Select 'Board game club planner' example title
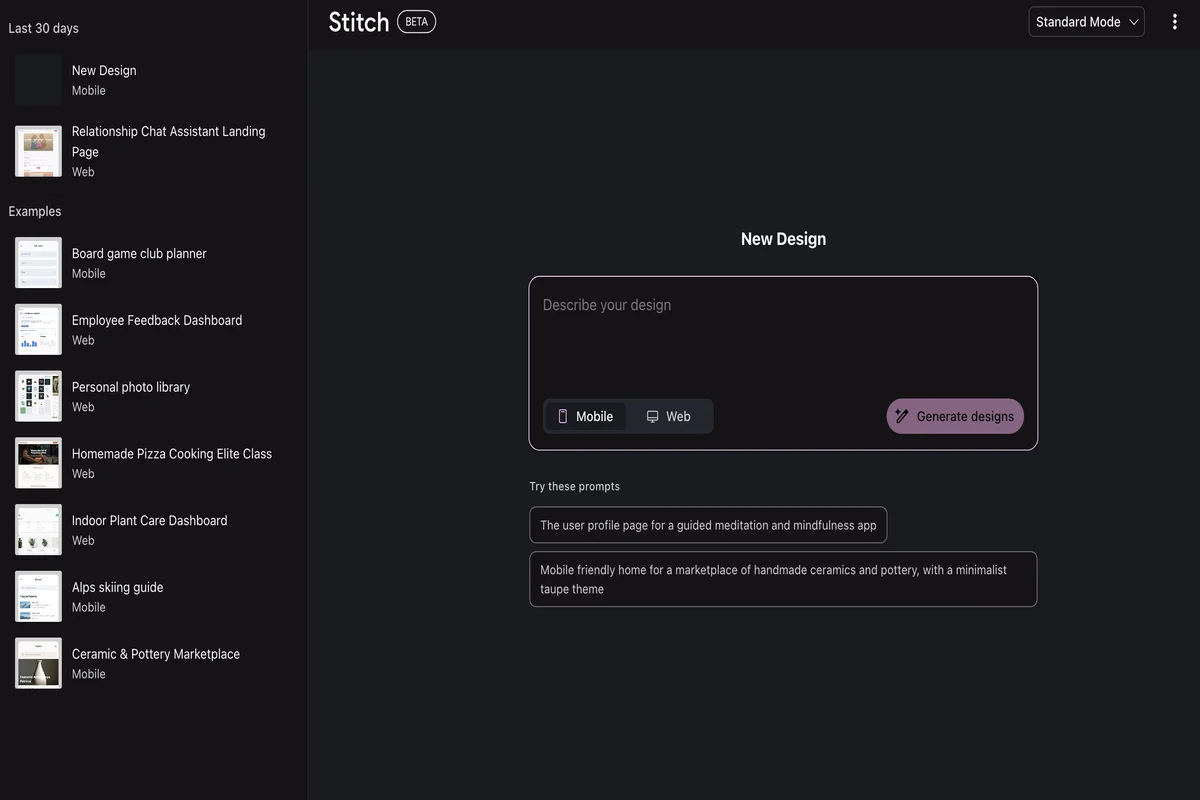This screenshot has height=800, width=1200. 139,254
